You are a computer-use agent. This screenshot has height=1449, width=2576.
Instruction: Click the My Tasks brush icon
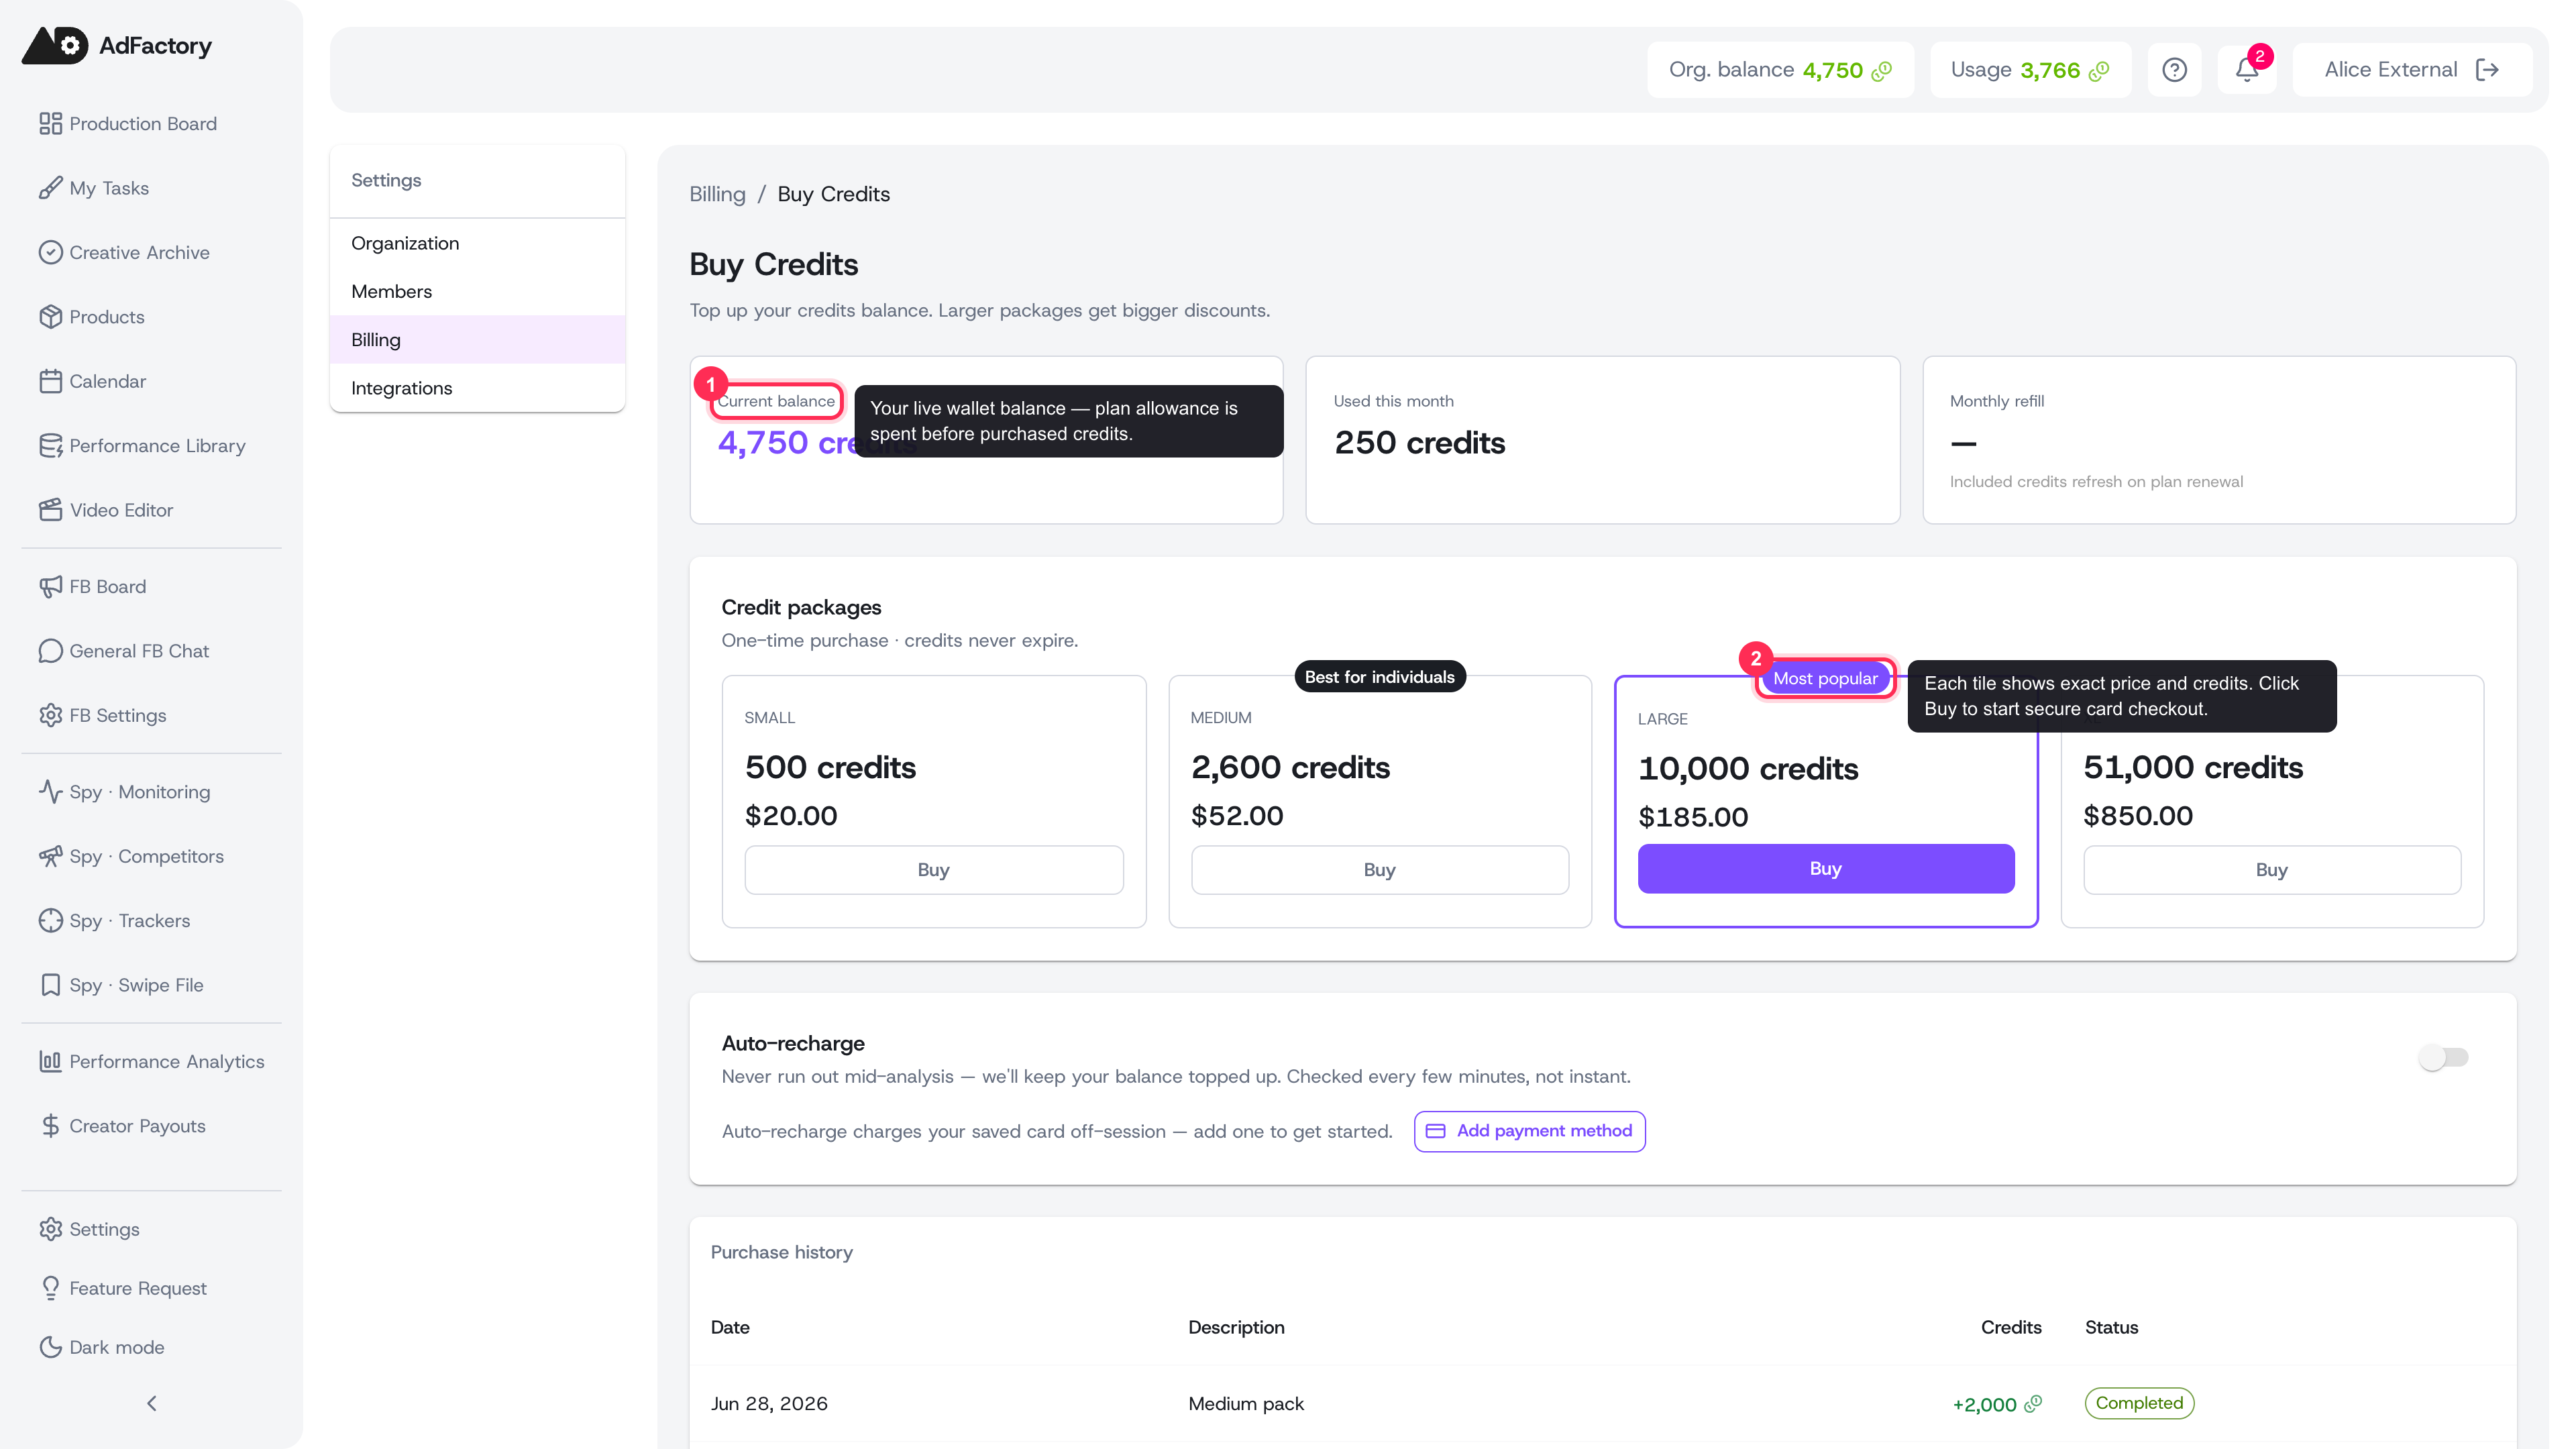tap(50, 188)
